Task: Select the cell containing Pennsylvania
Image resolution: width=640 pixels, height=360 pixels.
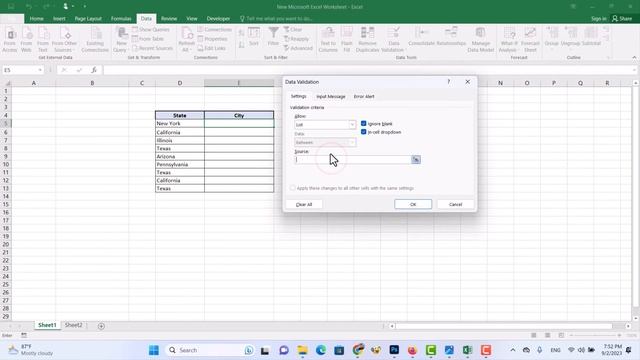Action: pyautogui.click(x=180, y=164)
